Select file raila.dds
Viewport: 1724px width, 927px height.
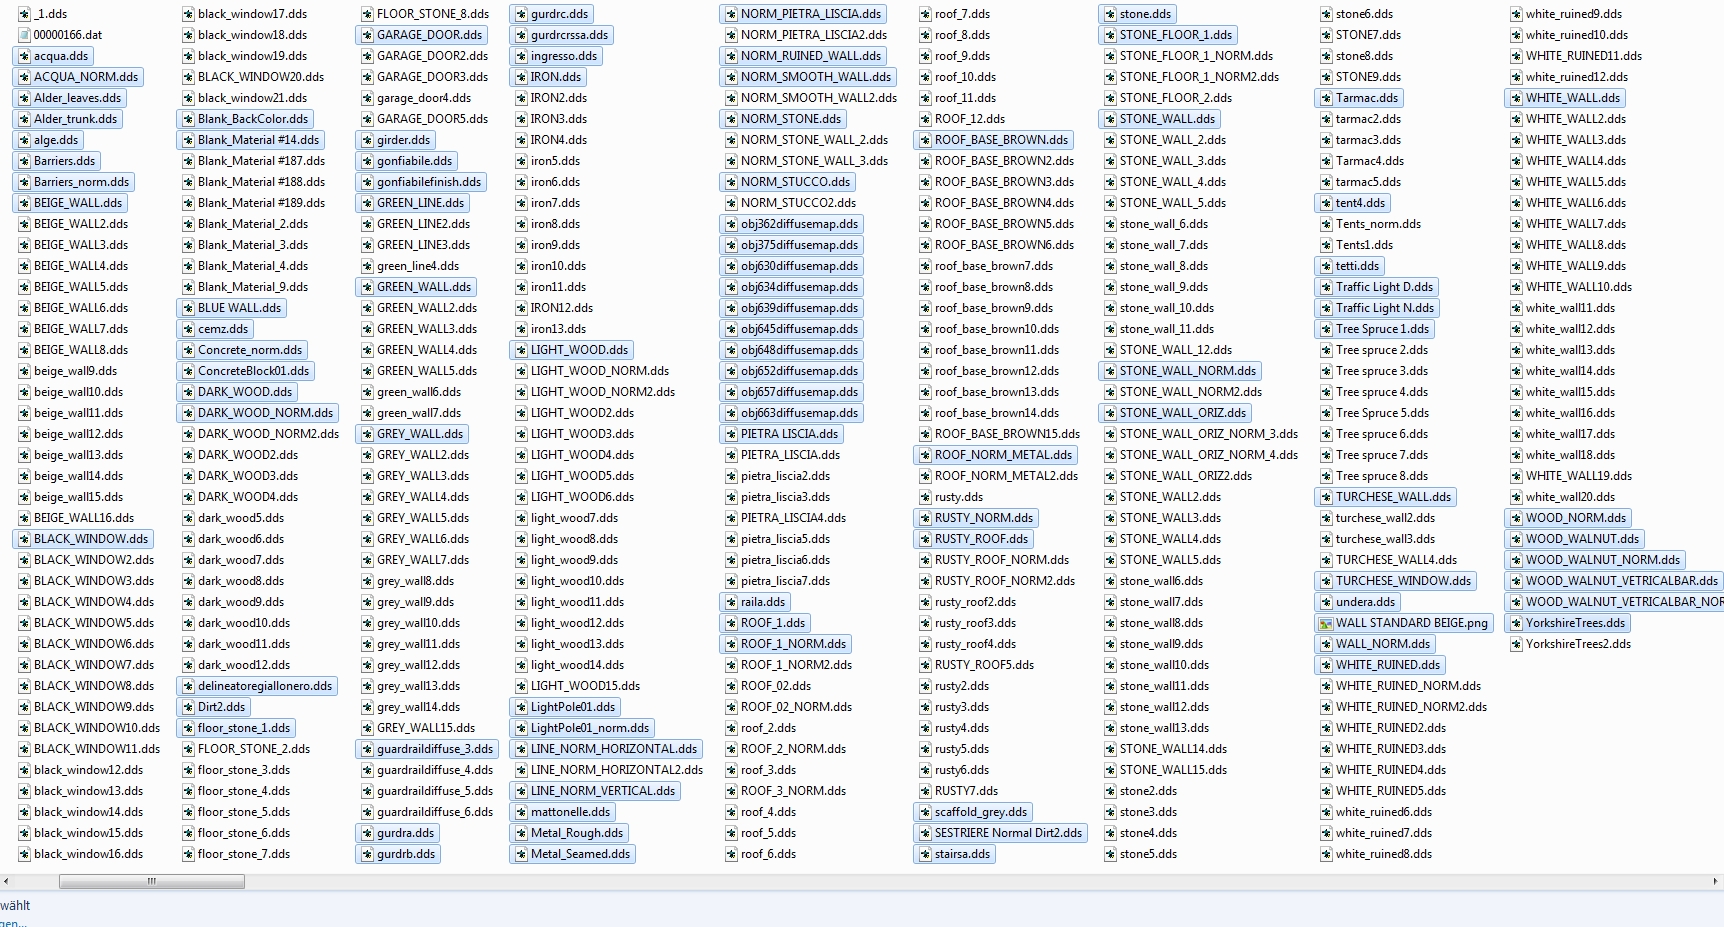coord(754,602)
